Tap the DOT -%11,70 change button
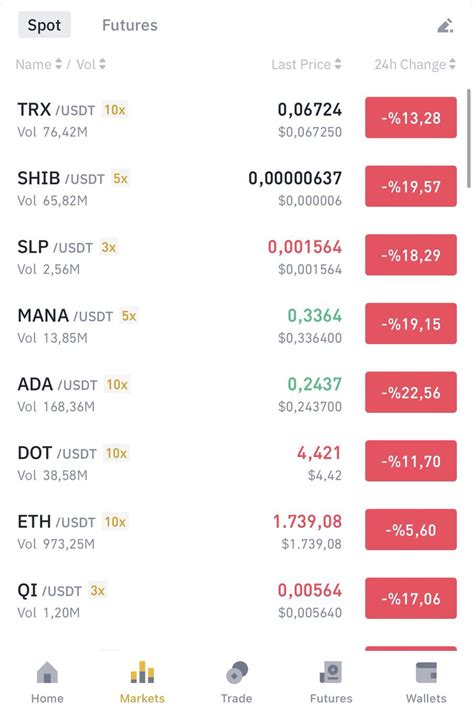Screen dimensions: 474x707 (411, 461)
